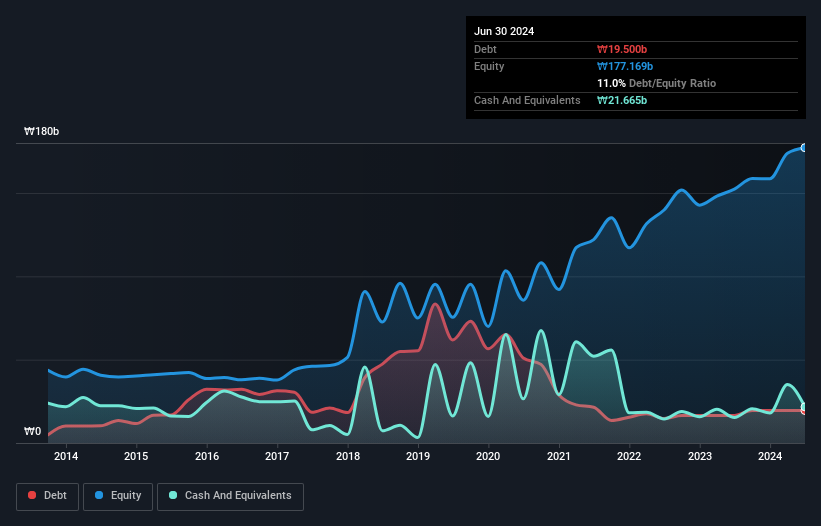Click the 2019 x-axis label
The image size is (821, 526).
pos(418,456)
